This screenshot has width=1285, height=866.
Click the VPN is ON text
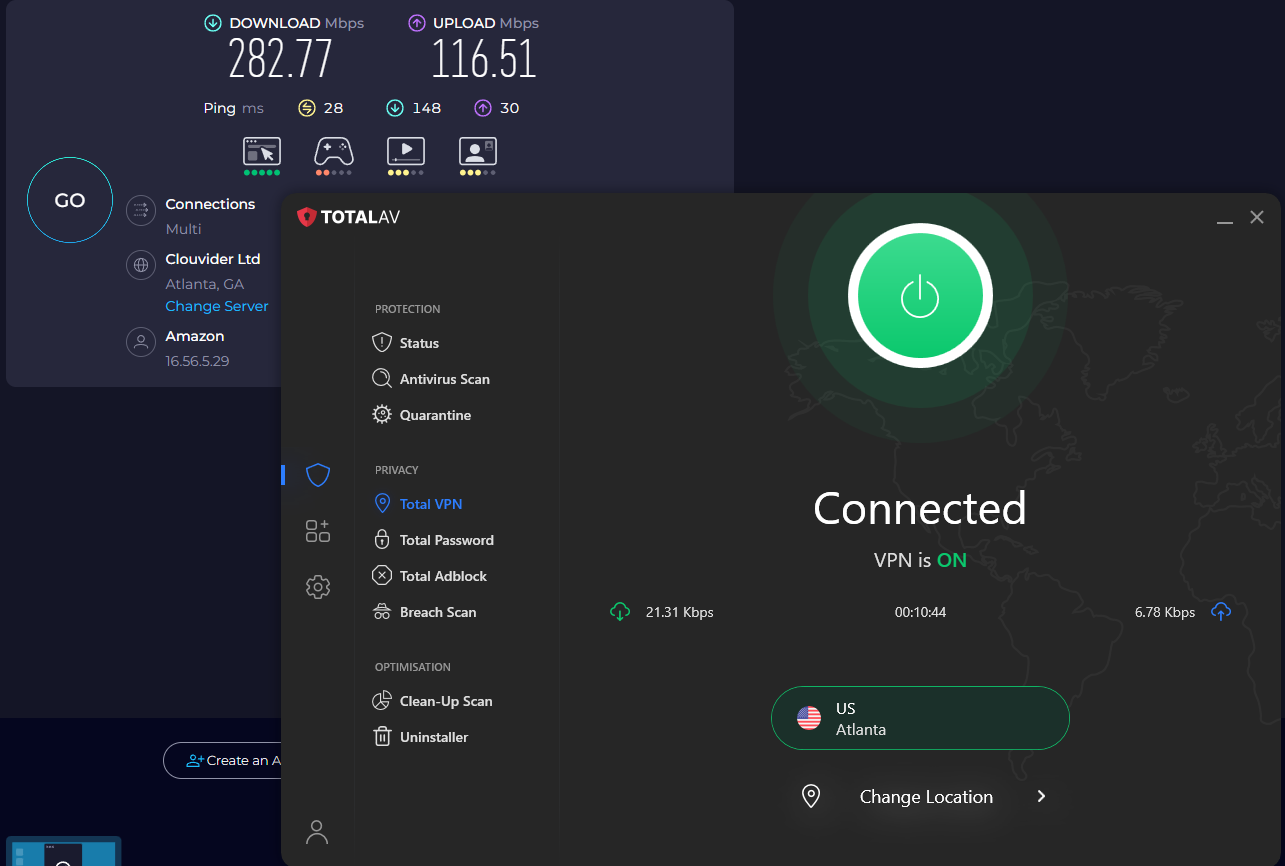click(x=920, y=560)
